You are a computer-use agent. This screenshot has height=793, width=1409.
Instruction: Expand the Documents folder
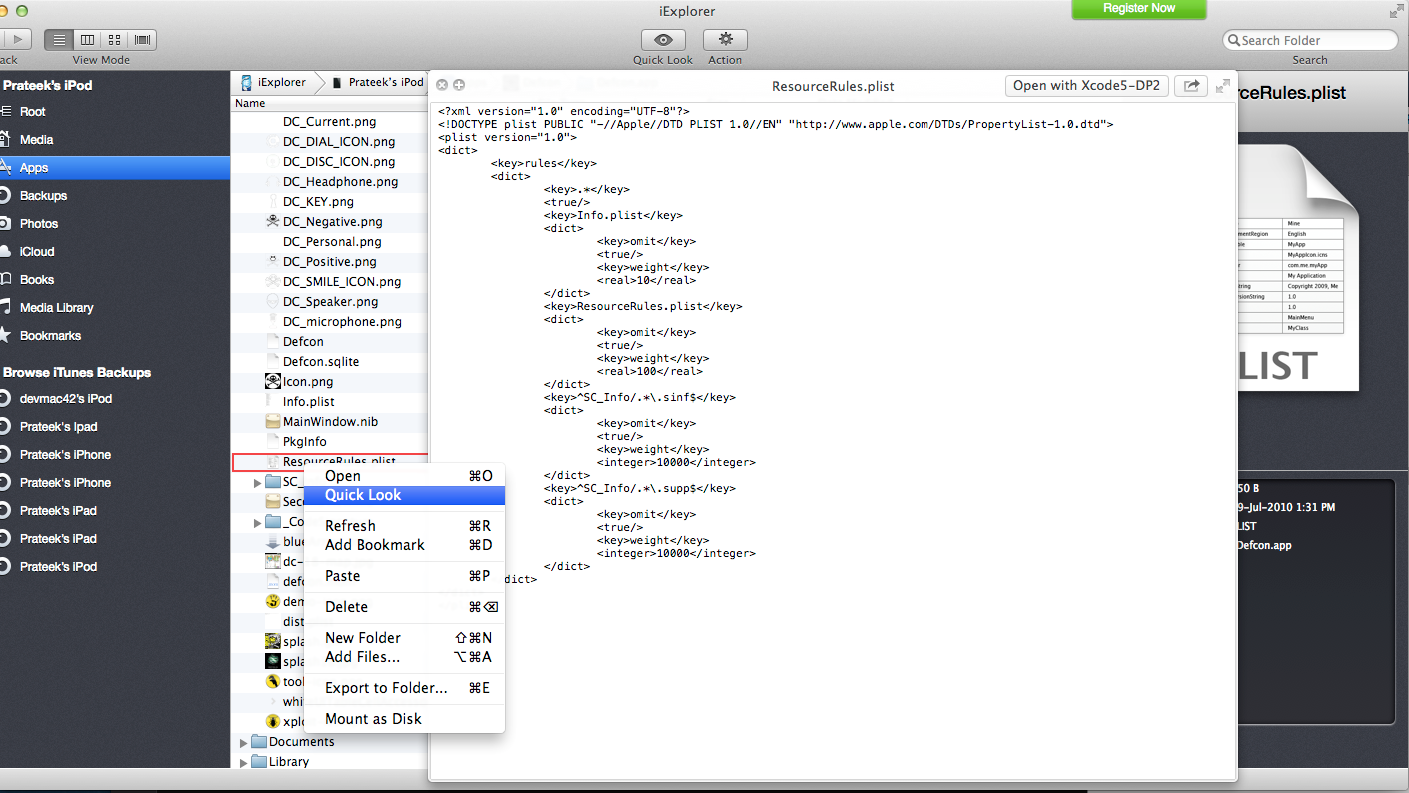point(244,742)
